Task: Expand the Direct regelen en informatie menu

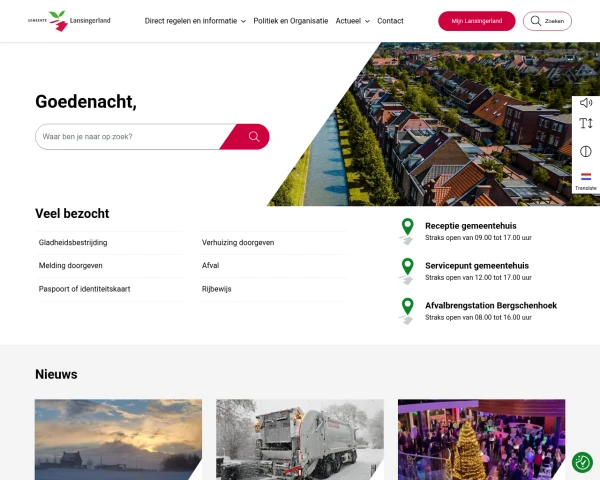Action: (195, 21)
